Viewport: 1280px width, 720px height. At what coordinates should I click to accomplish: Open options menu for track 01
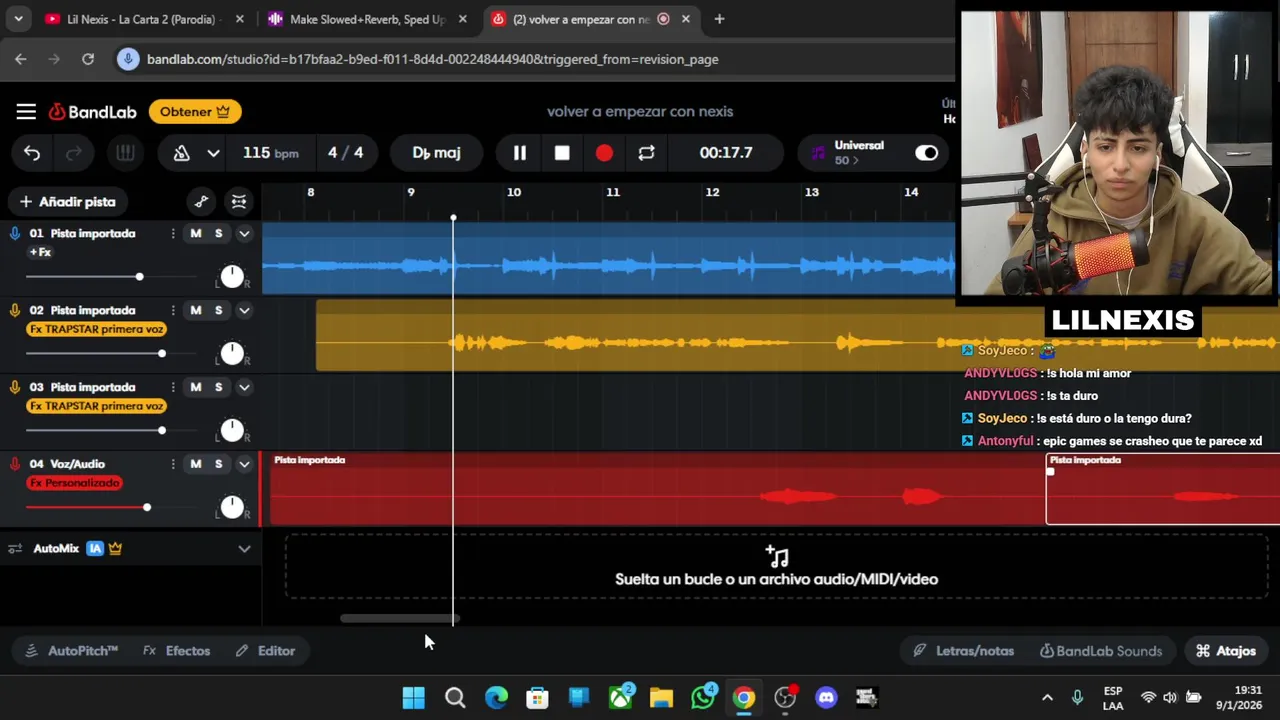[173, 233]
